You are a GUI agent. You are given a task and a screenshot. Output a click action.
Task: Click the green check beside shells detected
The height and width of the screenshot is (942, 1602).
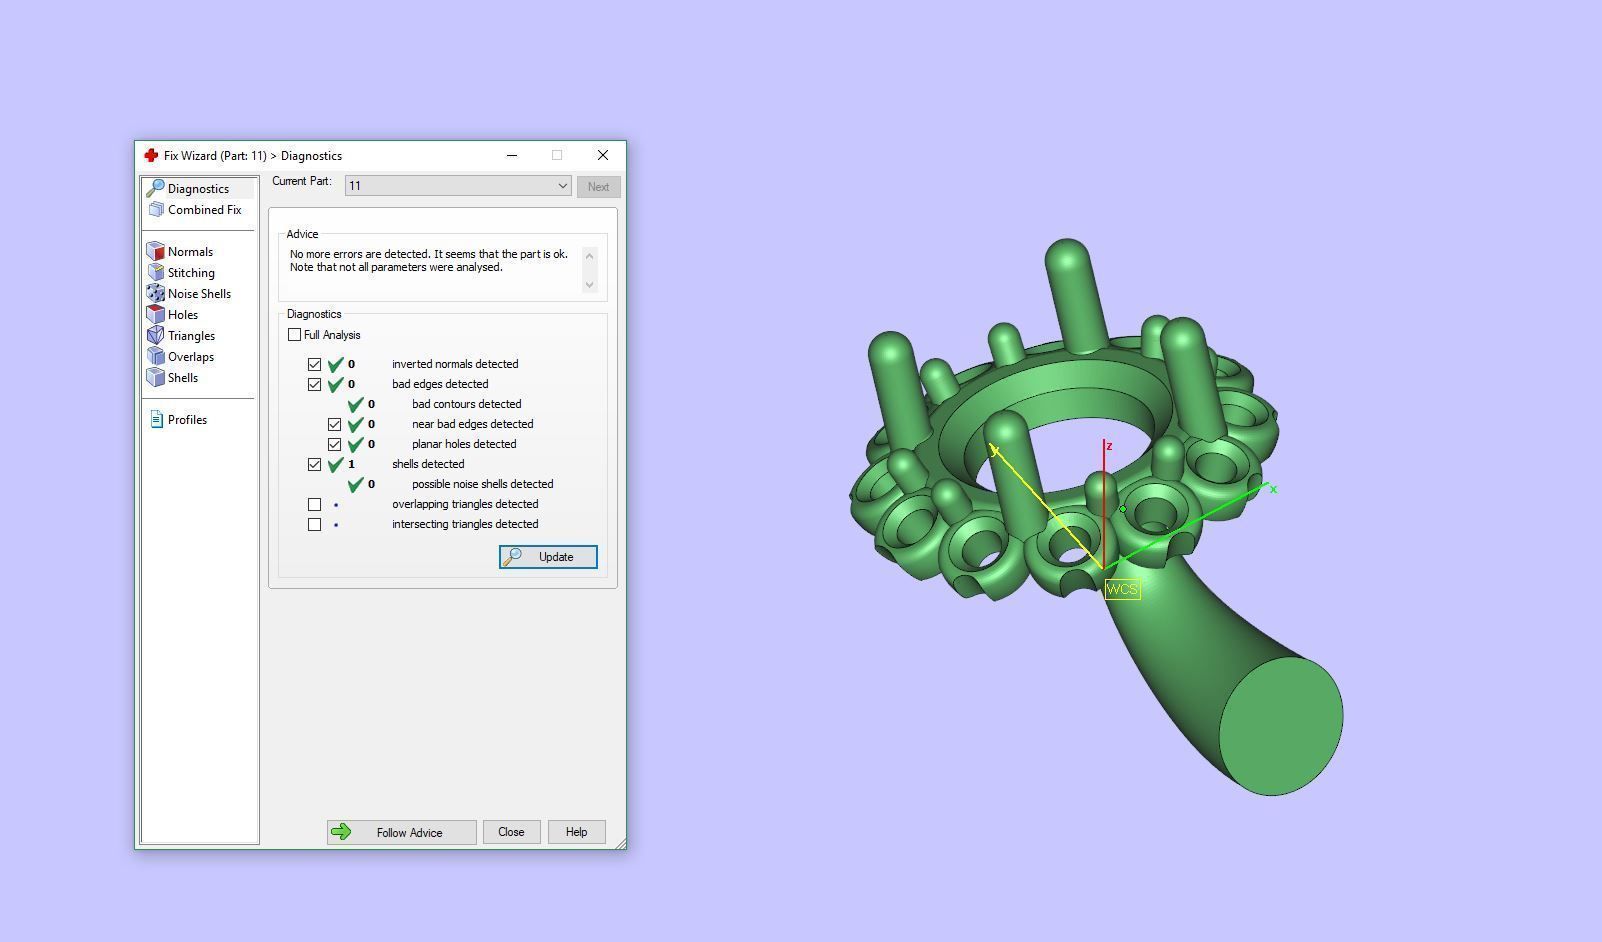click(336, 464)
